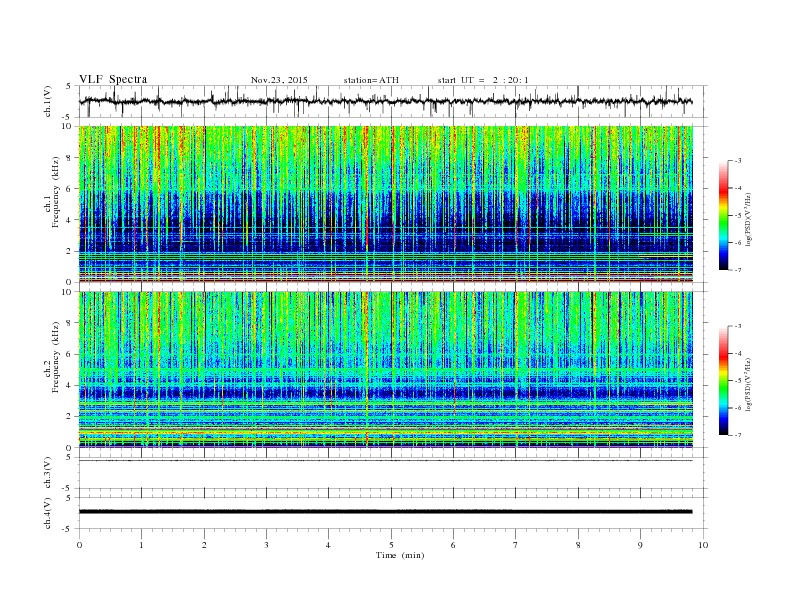Click the ch.1 voltage waveform trace
Image resolution: width=792 pixels, height=612 pixels.
click(x=385, y=101)
